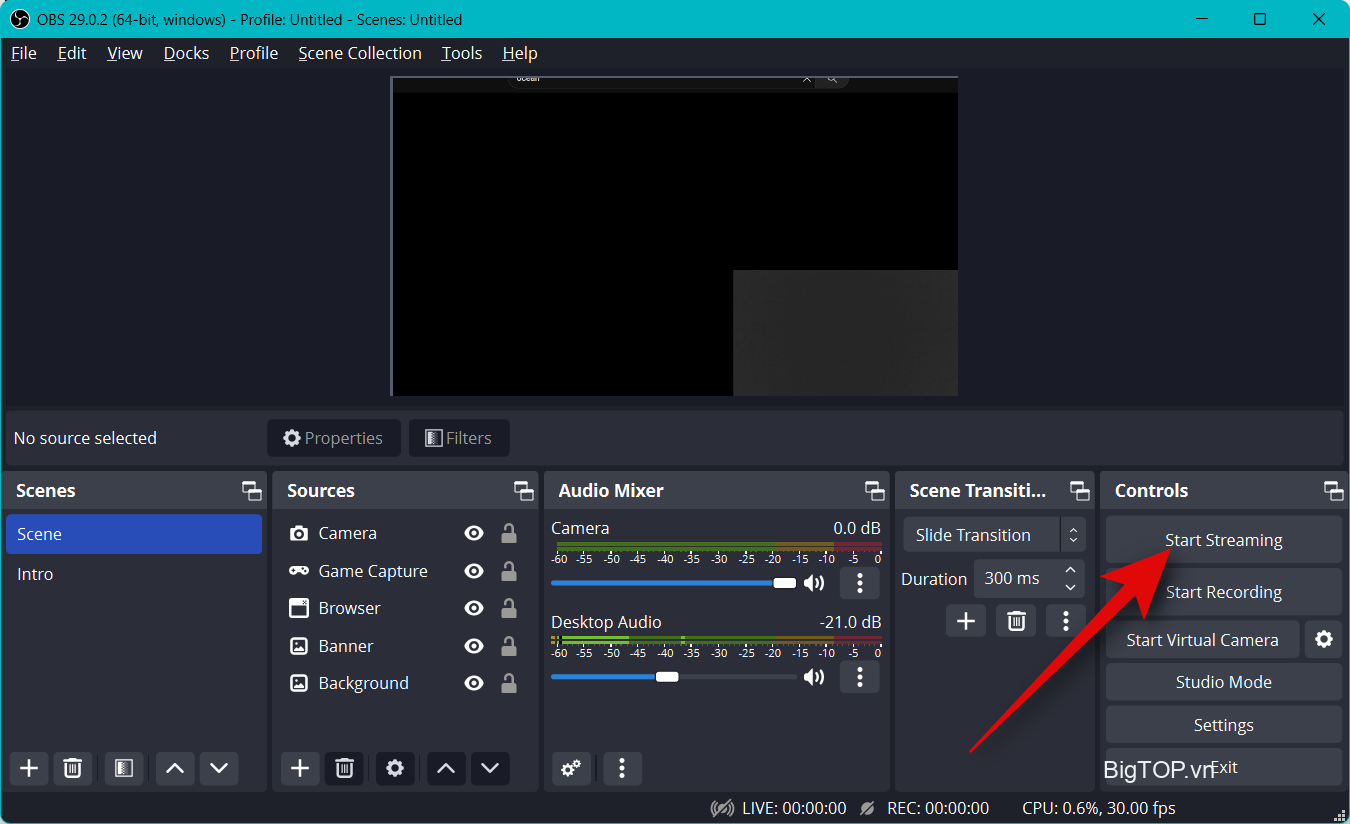Move scene down with arrow icon
The height and width of the screenshot is (824, 1350).
pos(219,768)
